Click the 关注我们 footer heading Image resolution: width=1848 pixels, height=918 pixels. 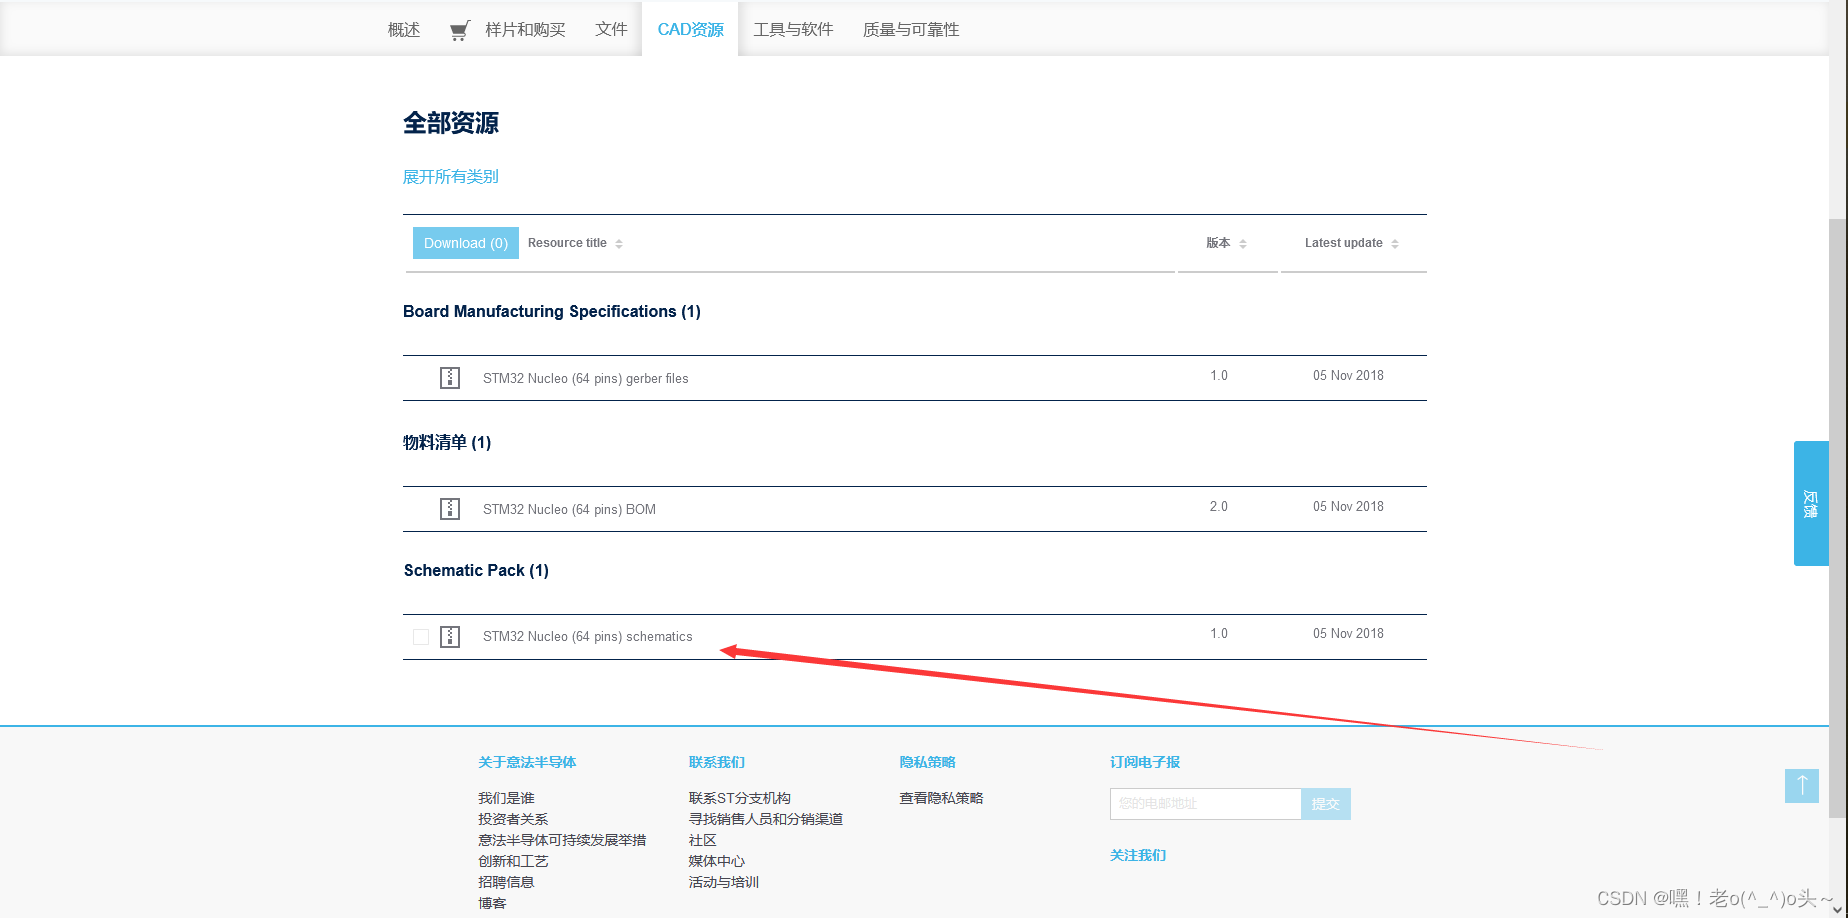click(x=1138, y=855)
